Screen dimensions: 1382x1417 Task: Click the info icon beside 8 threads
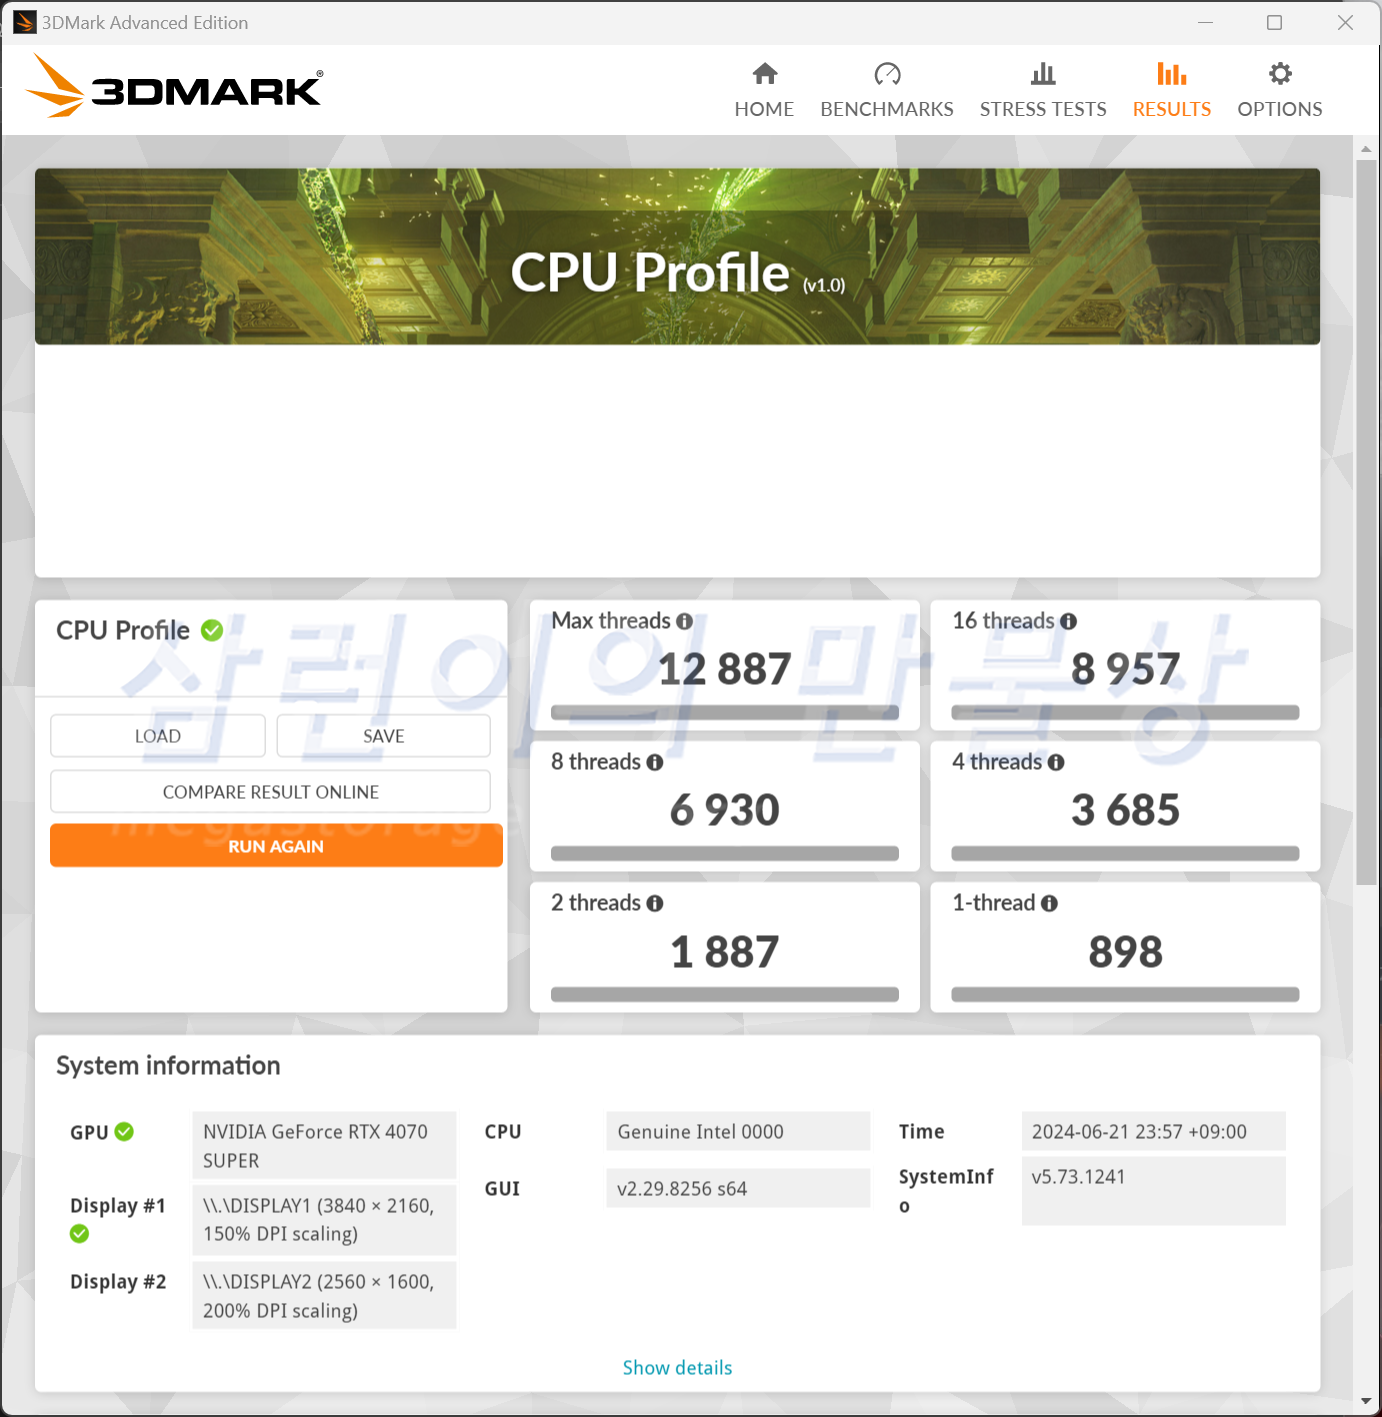pos(655,762)
